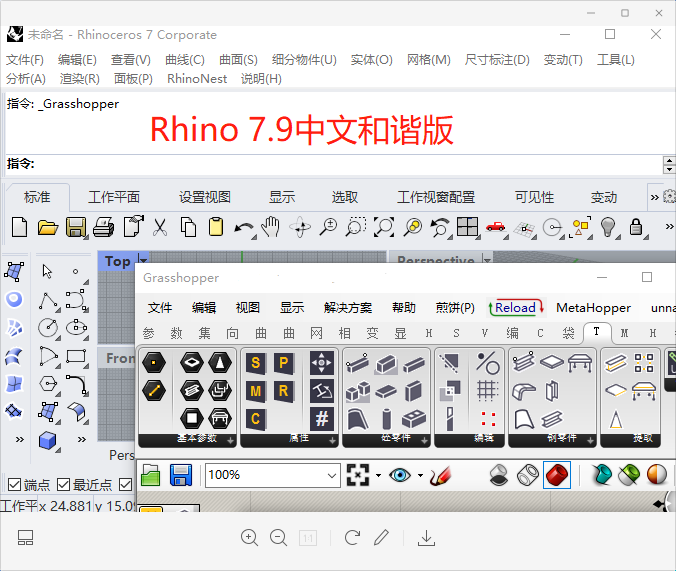
Task: Click the Grasshopper open file green folder icon
Action: (x=150, y=475)
